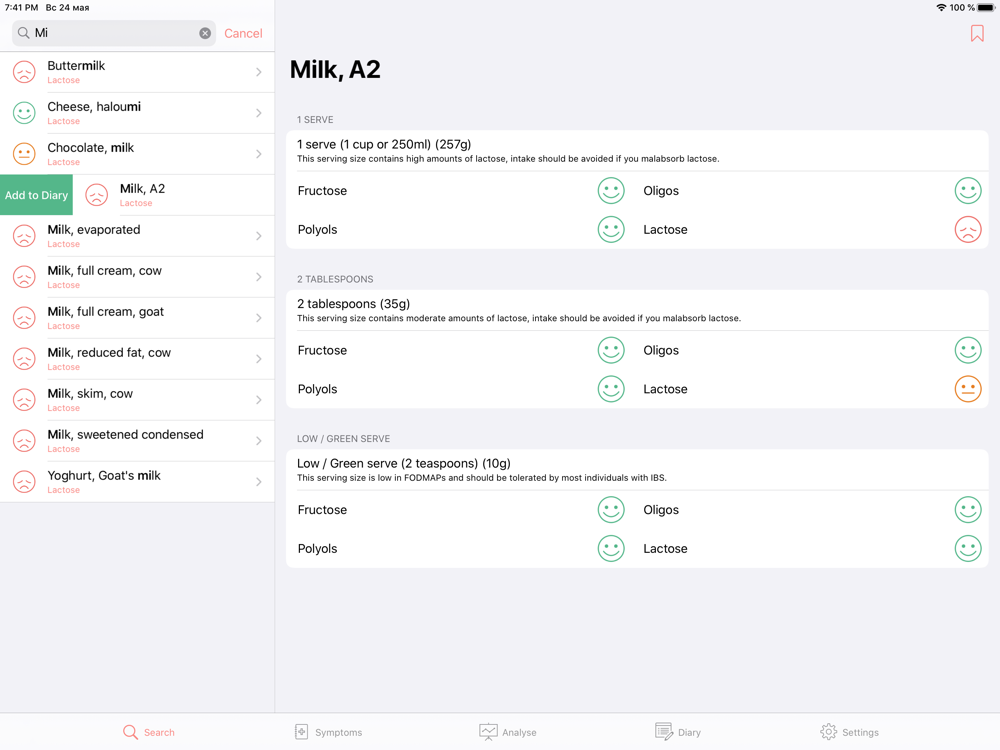This screenshot has height=750, width=1000.
Task: Tap the bookmark icon for Milk, A2
Action: coord(976,33)
